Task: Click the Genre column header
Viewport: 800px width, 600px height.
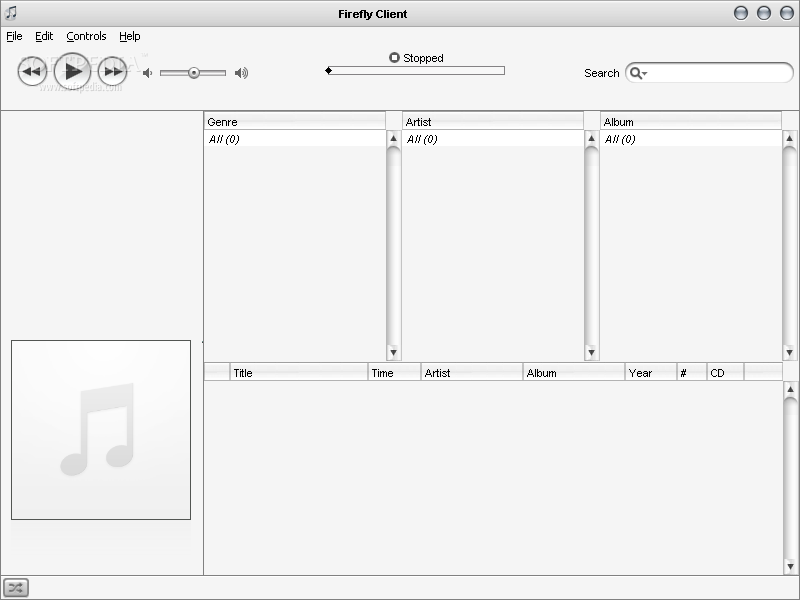Action: (x=295, y=121)
